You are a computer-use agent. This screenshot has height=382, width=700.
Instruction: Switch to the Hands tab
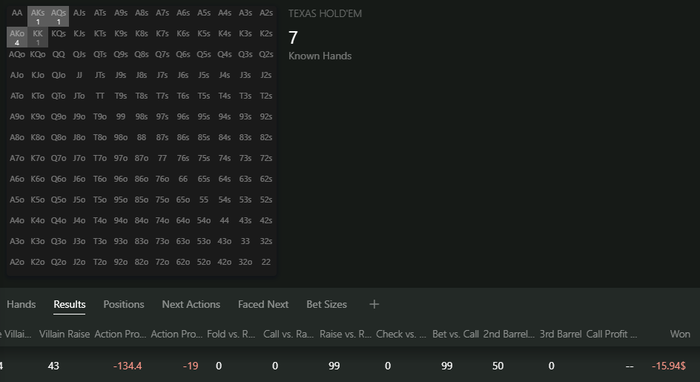click(x=21, y=304)
